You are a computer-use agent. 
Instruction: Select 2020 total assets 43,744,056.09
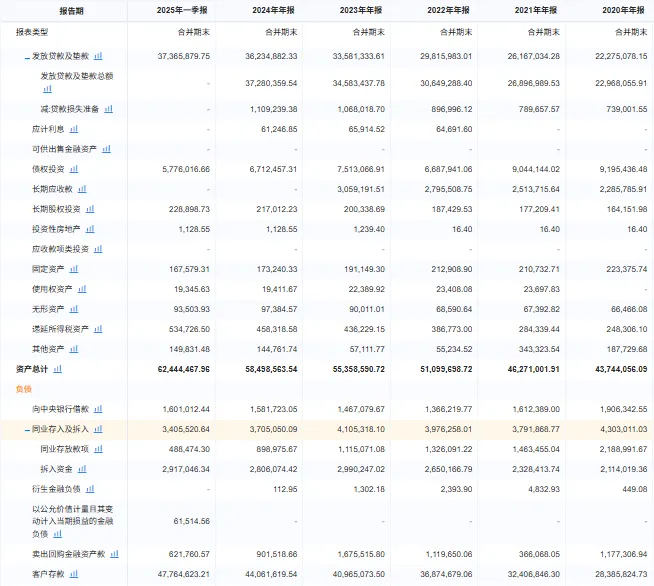pos(621,369)
